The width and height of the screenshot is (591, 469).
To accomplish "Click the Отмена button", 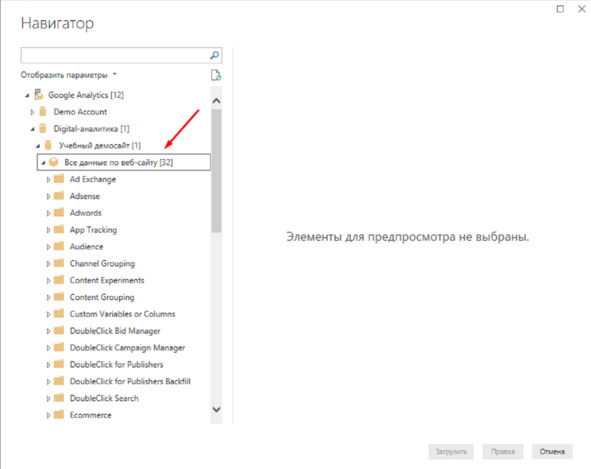I will tap(552, 451).
